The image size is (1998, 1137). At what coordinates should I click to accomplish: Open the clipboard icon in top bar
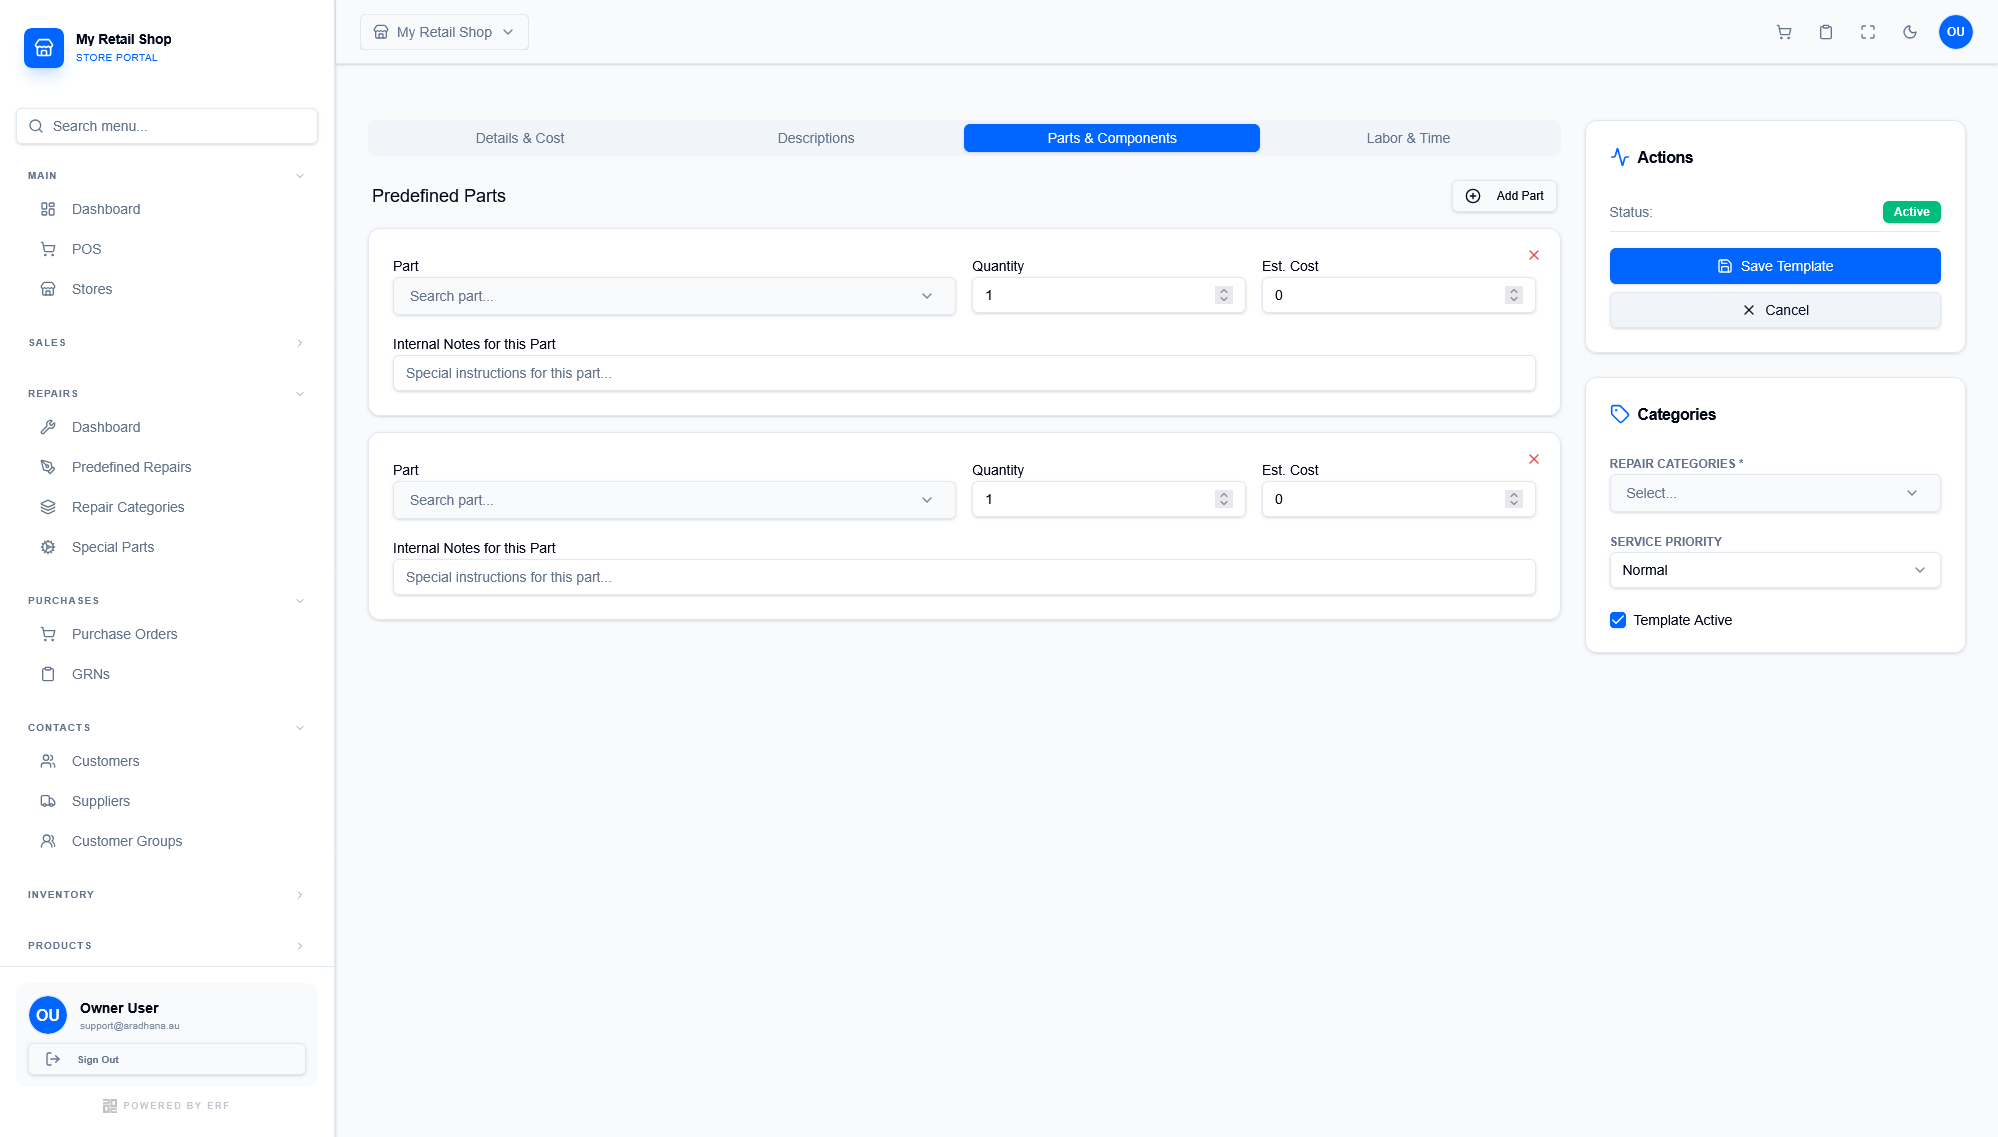[1826, 32]
